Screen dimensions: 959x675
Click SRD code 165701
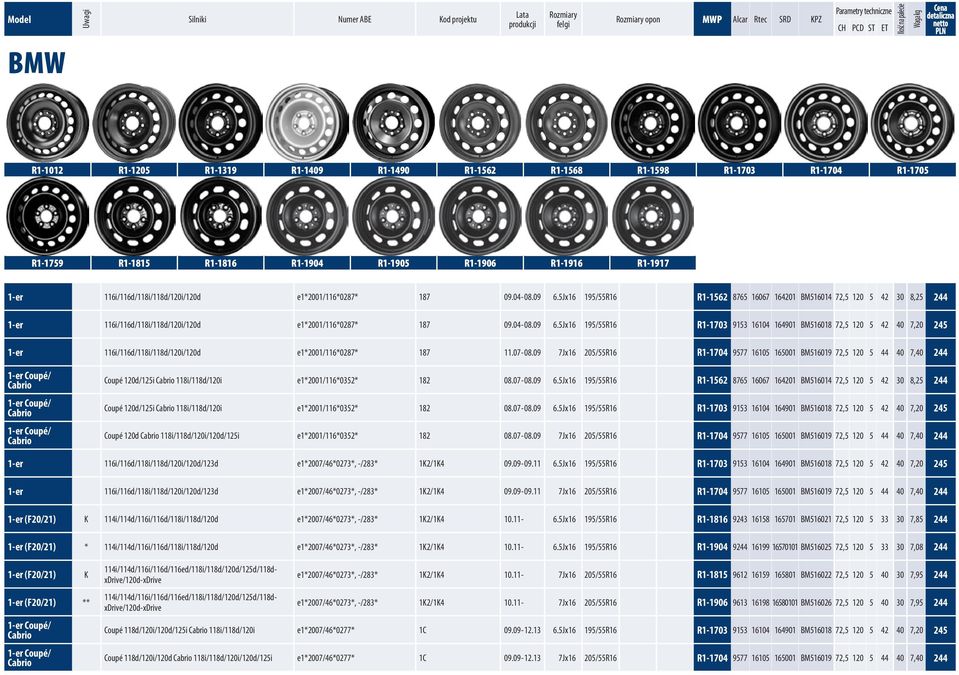pos(785,519)
